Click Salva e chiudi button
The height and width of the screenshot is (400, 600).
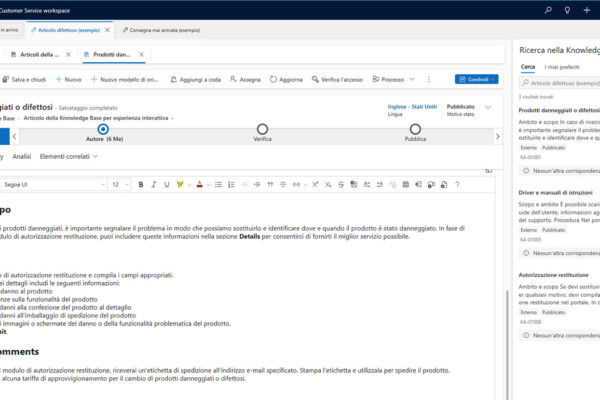click(x=24, y=79)
